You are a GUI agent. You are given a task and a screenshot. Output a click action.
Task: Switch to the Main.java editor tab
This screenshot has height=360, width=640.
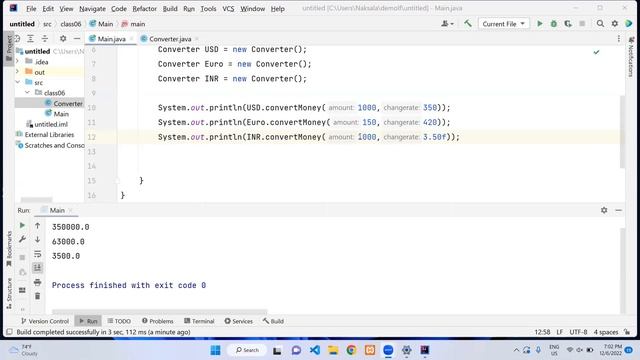pyautogui.click(x=111, y=39)
